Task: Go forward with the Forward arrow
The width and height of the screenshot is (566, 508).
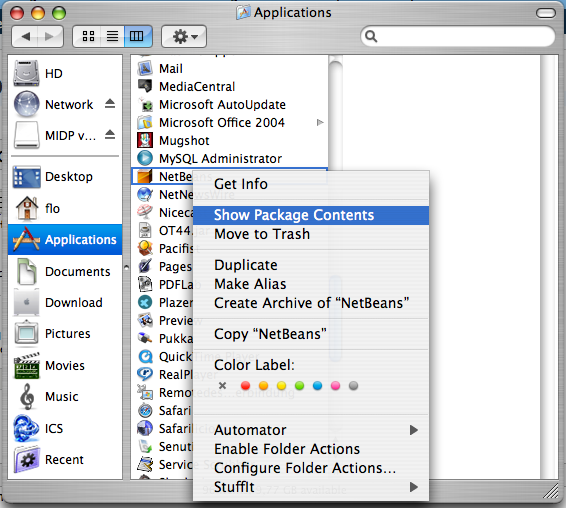Action: coord(50,36)
